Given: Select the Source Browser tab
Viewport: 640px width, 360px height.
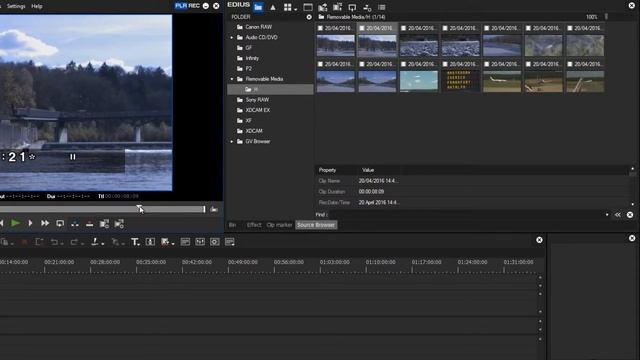Looking at the screenshot, I should [316, 225].
